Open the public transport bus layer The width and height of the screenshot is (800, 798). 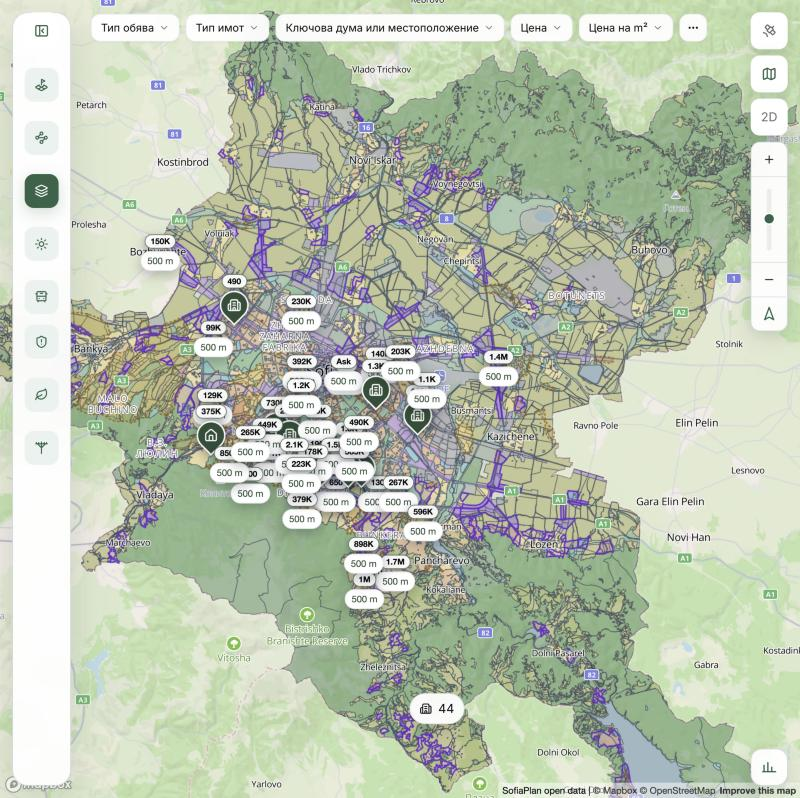point(41,296)
